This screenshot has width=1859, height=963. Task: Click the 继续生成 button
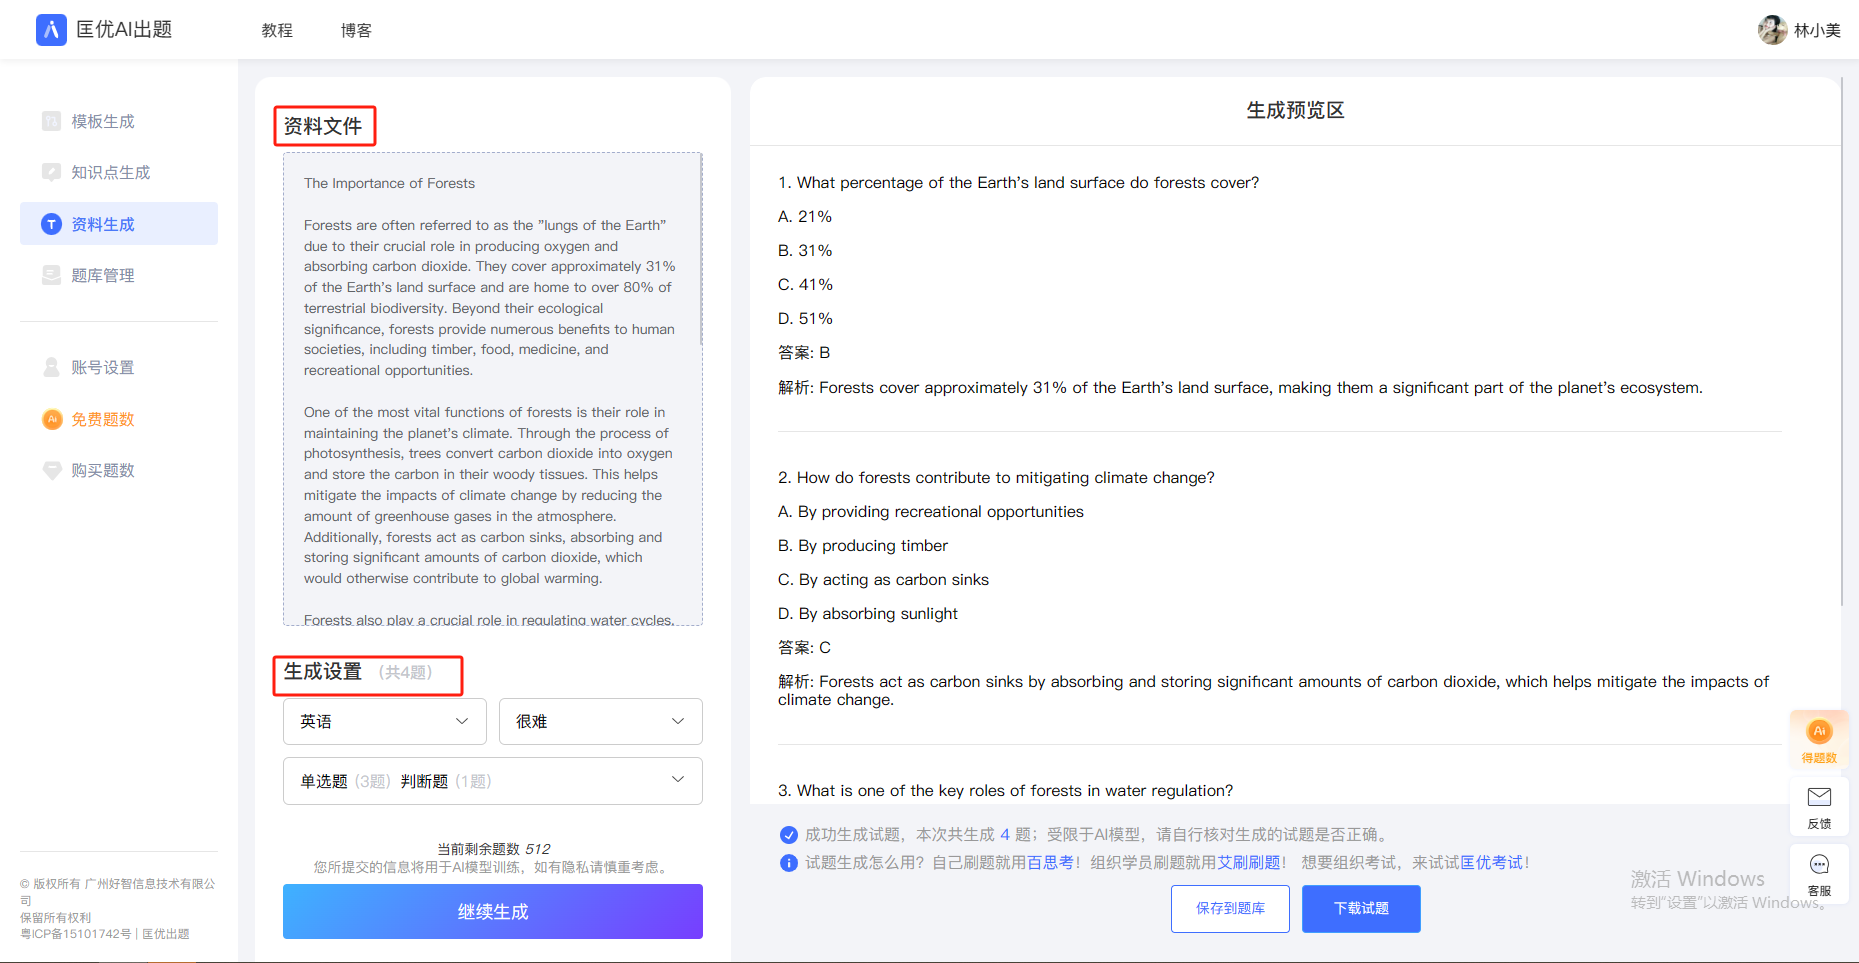coord(493,911)
